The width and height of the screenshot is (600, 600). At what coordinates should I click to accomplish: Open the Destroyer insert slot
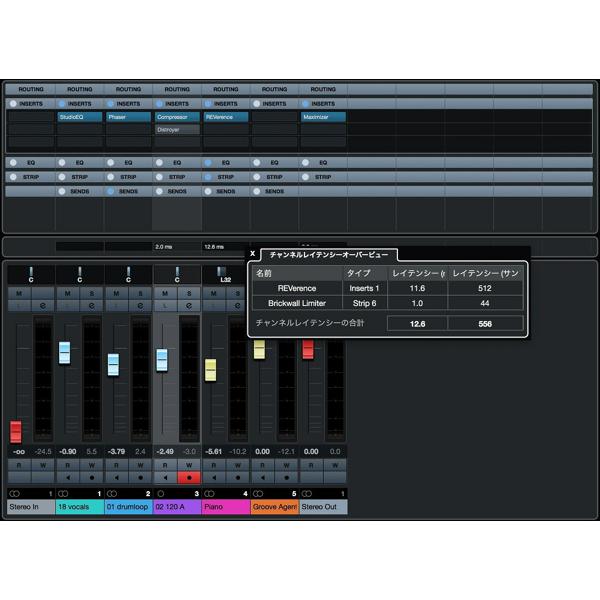(177, 130)
